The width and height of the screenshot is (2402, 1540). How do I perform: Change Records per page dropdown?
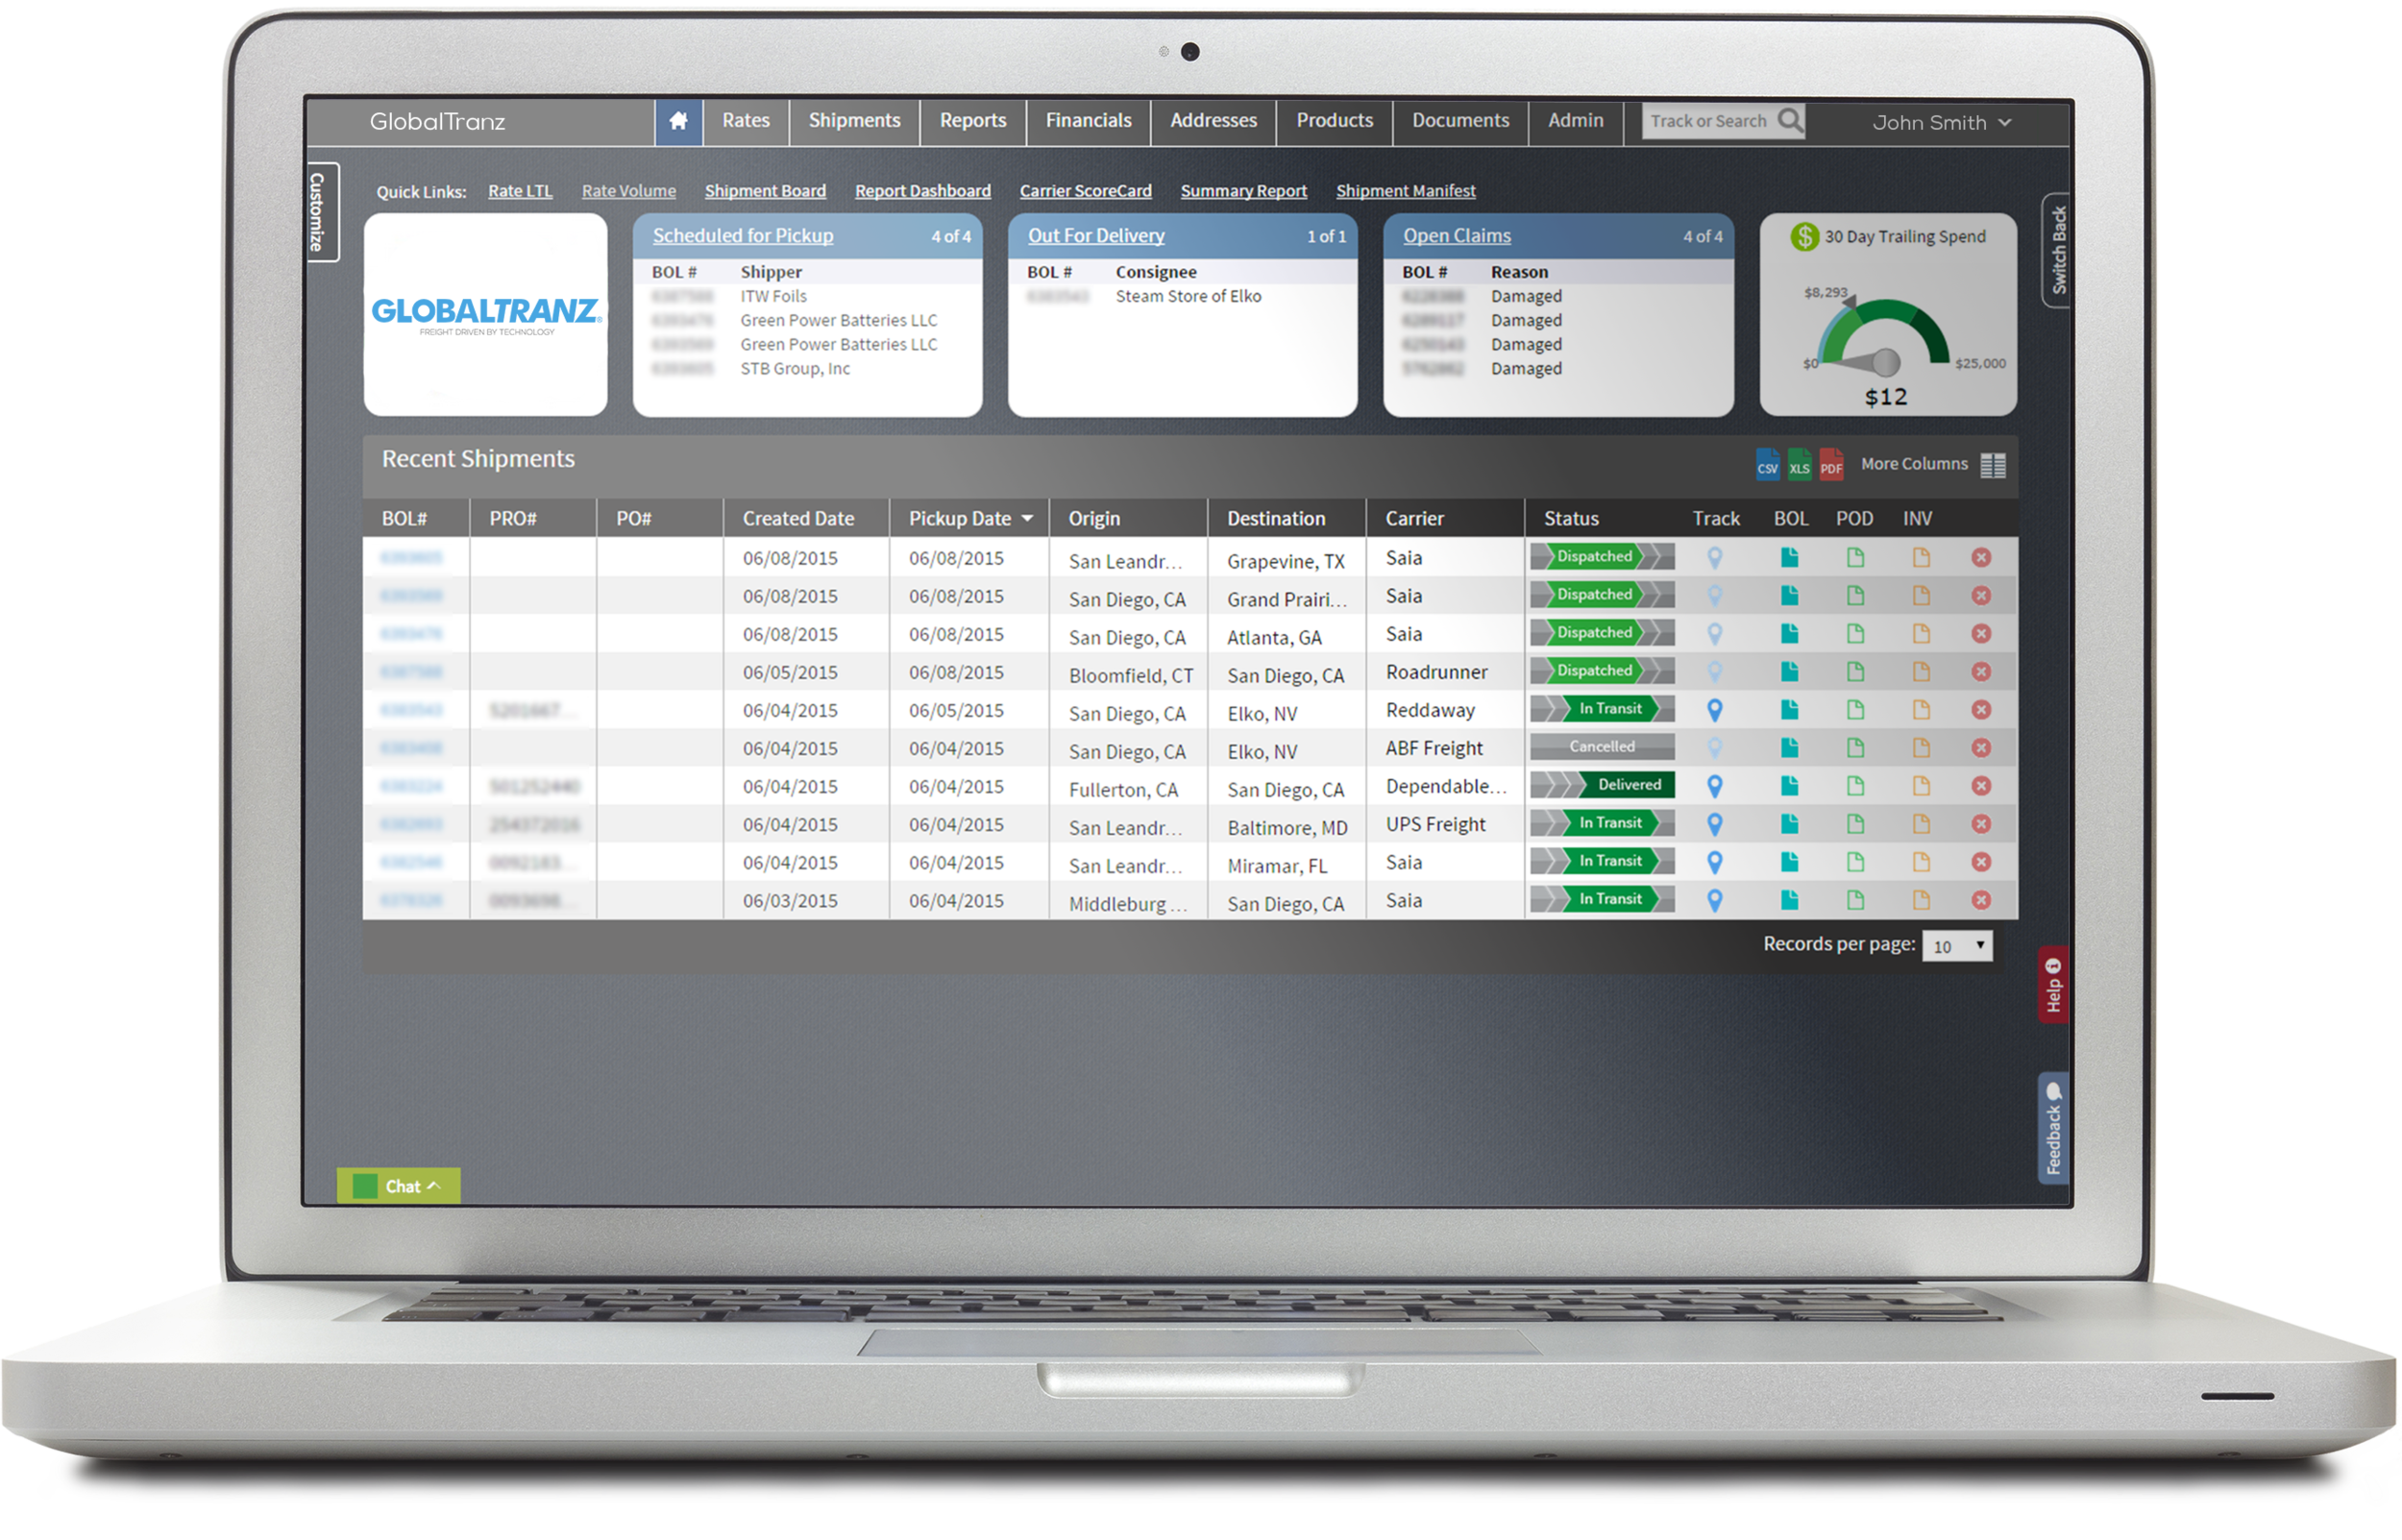(1957, 946)
